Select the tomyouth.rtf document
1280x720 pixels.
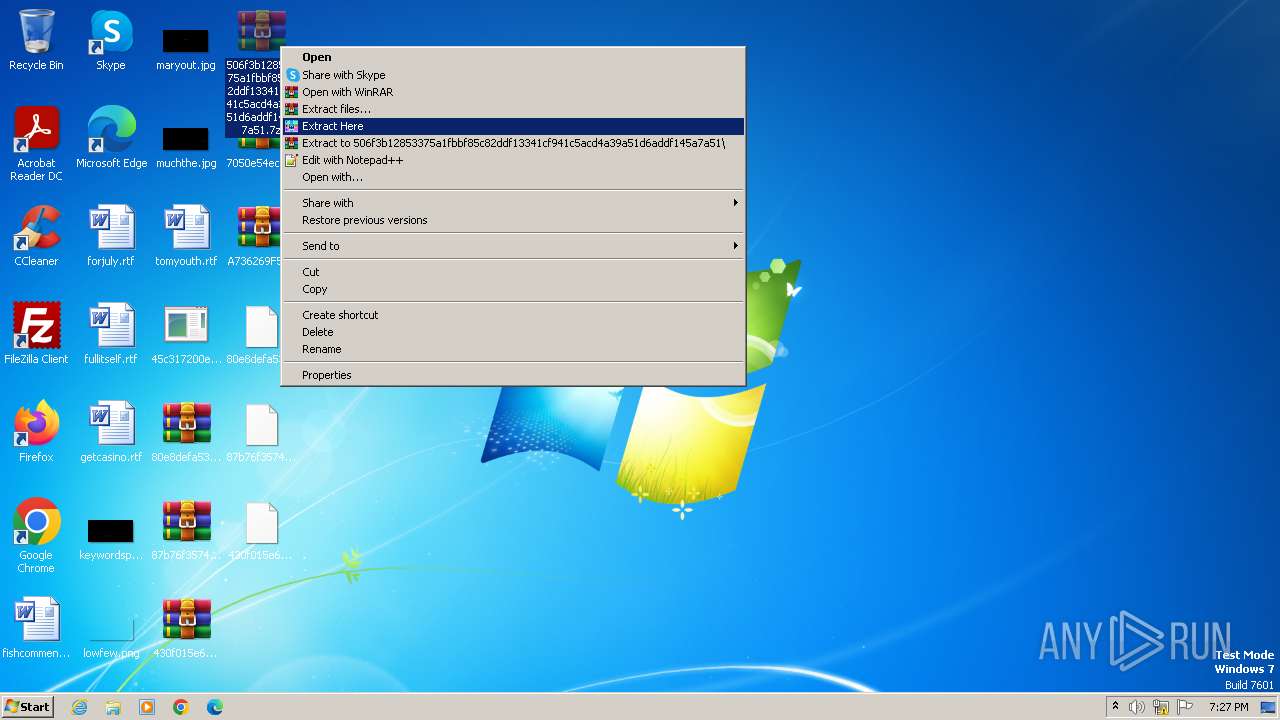(185, 236)
